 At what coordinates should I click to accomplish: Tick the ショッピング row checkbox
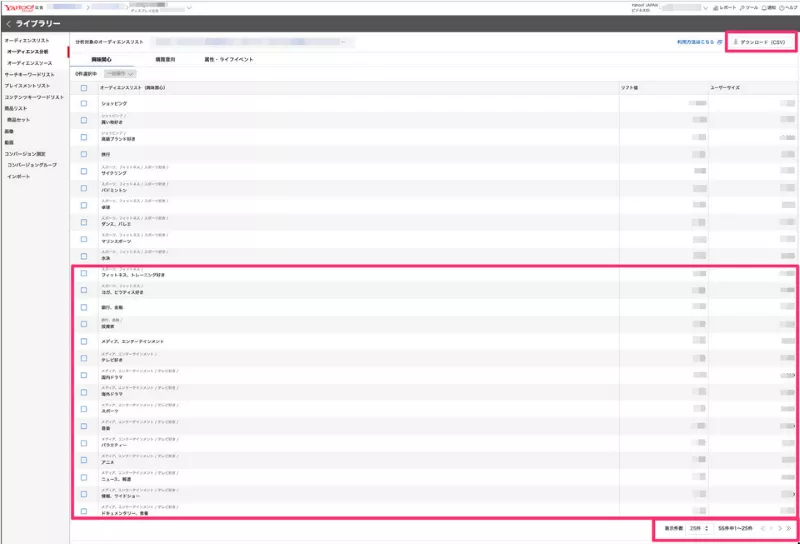(84, 103)
